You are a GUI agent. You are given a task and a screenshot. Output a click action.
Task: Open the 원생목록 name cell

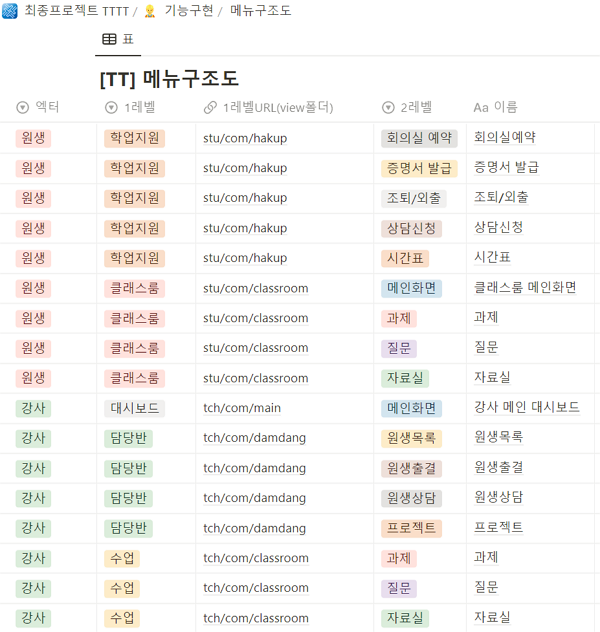coord(498,437)
